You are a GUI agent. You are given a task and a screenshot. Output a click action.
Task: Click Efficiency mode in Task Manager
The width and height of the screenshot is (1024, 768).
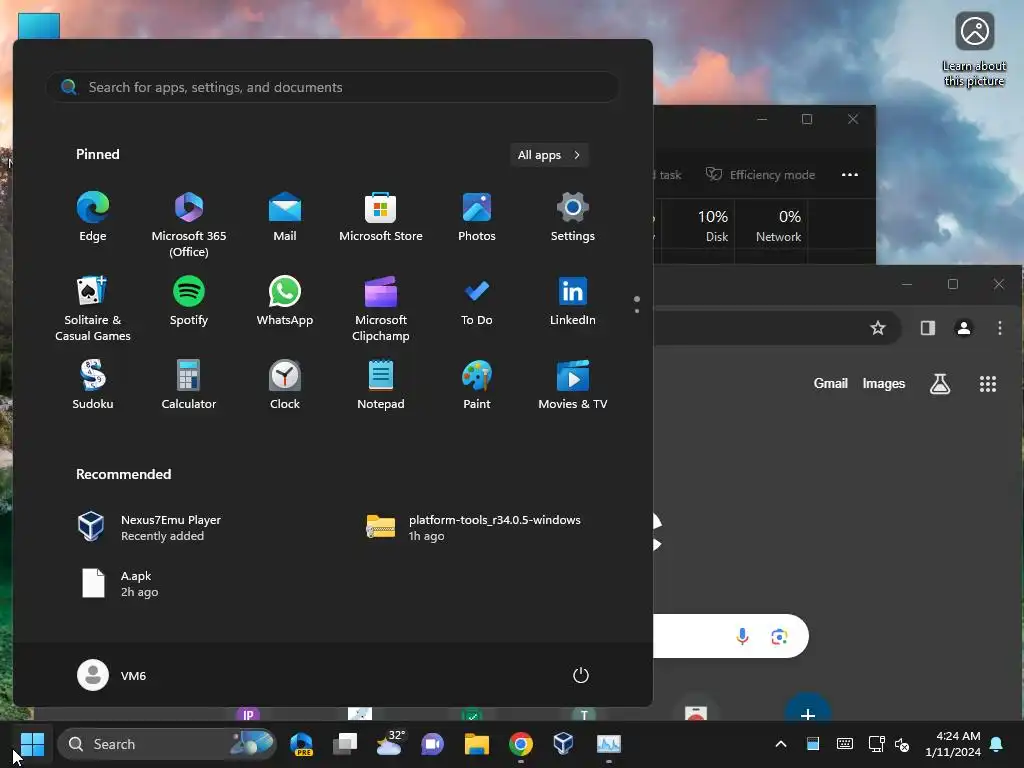click(x=761, y=174)
